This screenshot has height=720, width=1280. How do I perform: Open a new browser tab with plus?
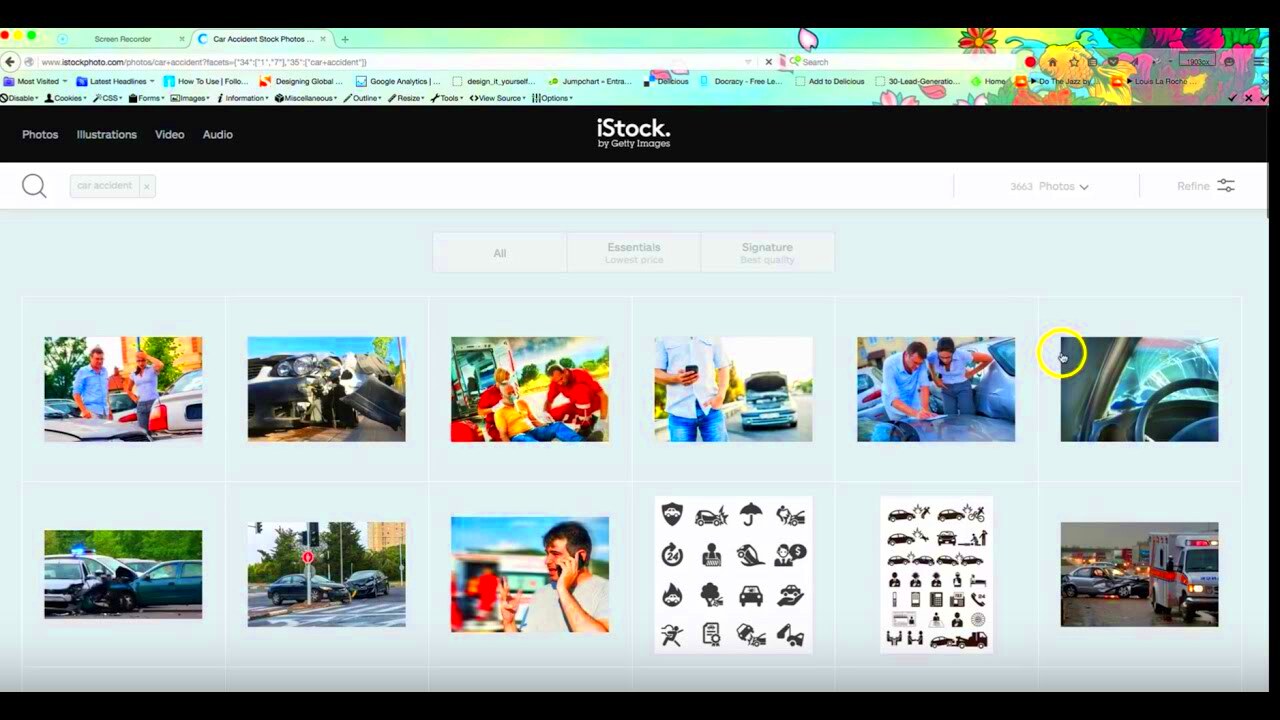345,39
